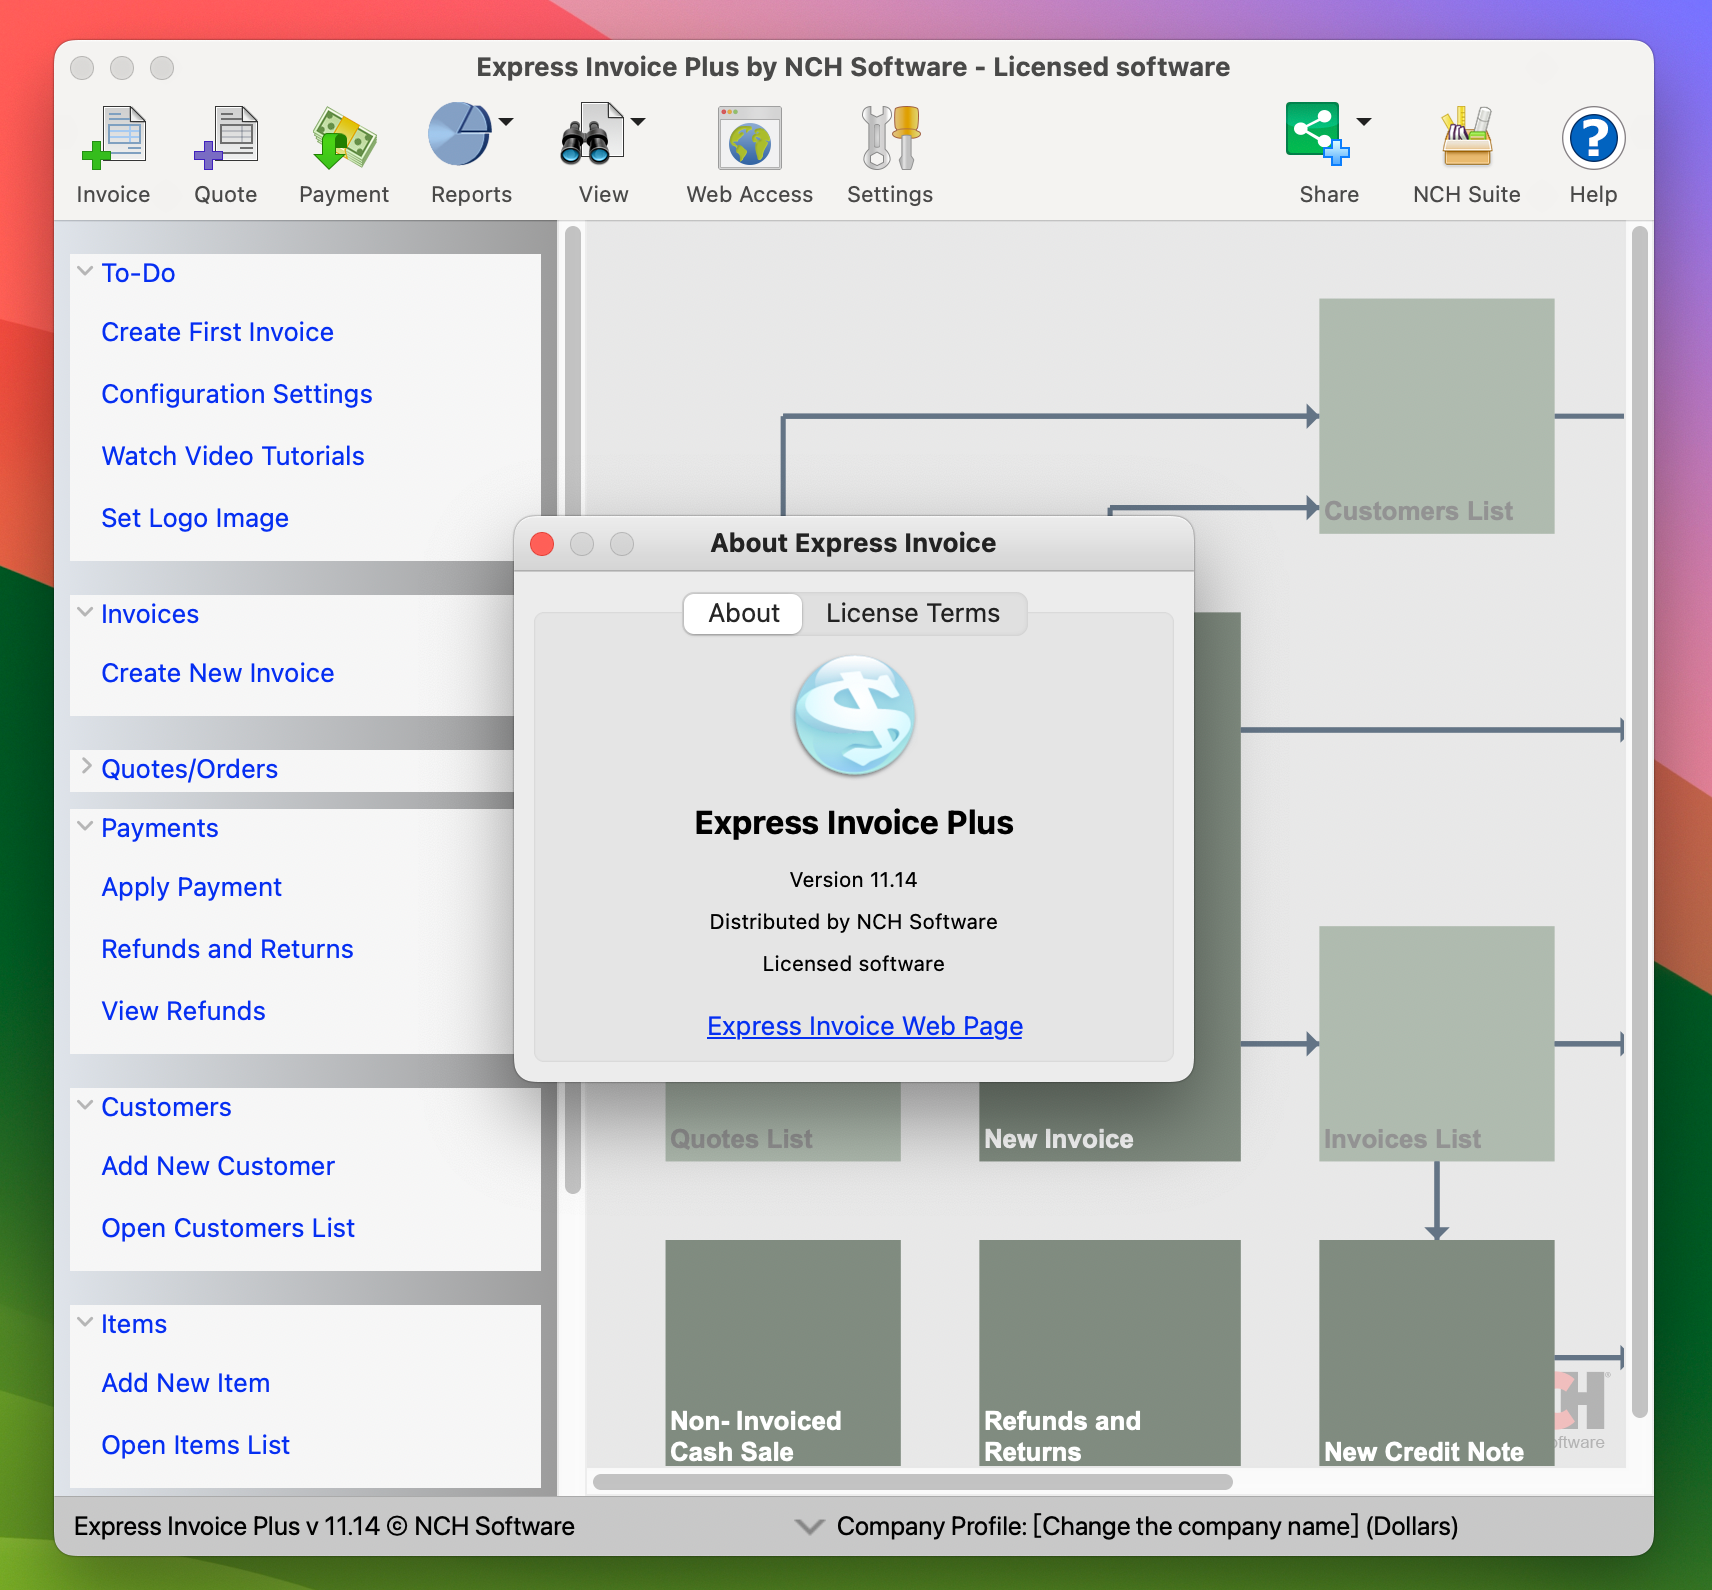1712x1590 pixels.
Task: Click the Share icon
Action: tap(1317, 133)
